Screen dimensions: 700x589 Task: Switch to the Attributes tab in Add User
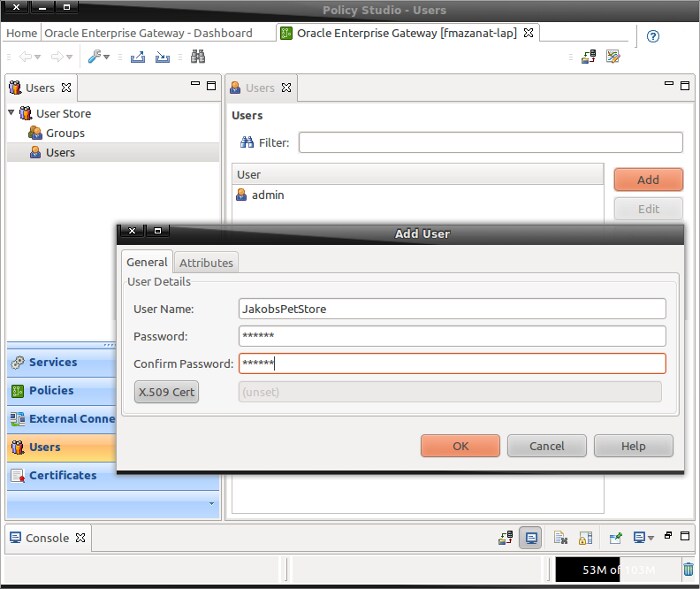tap(206, 263)
